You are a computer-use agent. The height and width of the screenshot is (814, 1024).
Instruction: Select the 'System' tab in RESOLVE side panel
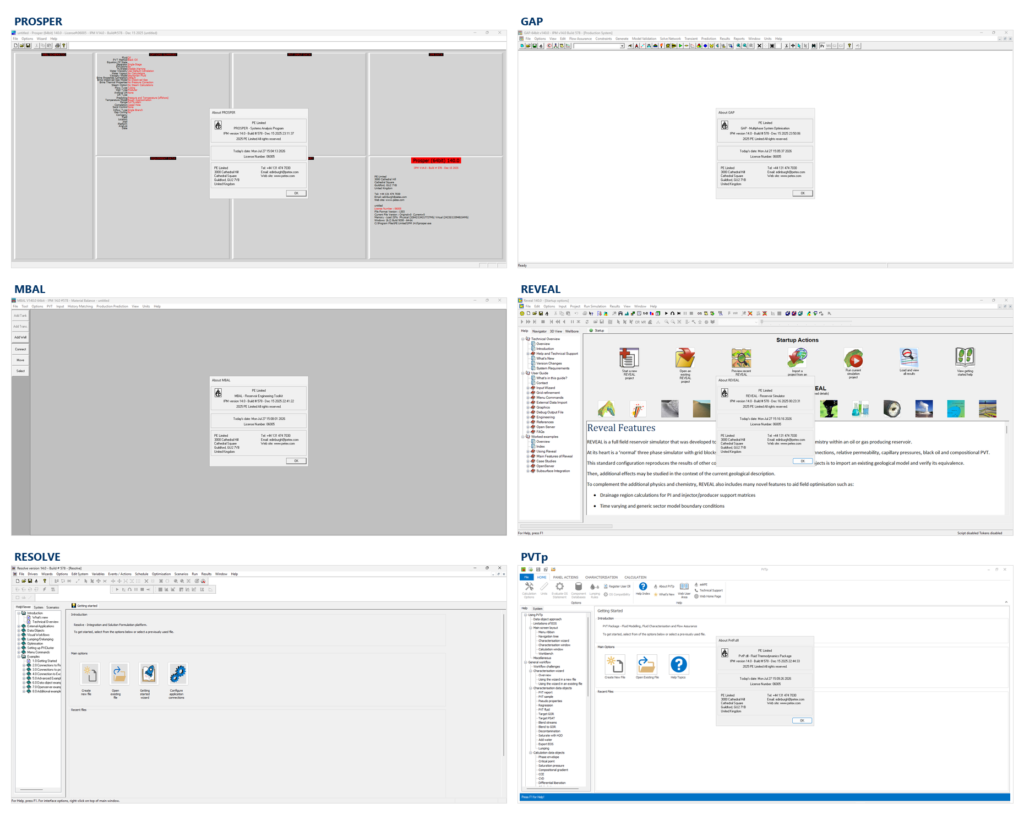(39, 607)
